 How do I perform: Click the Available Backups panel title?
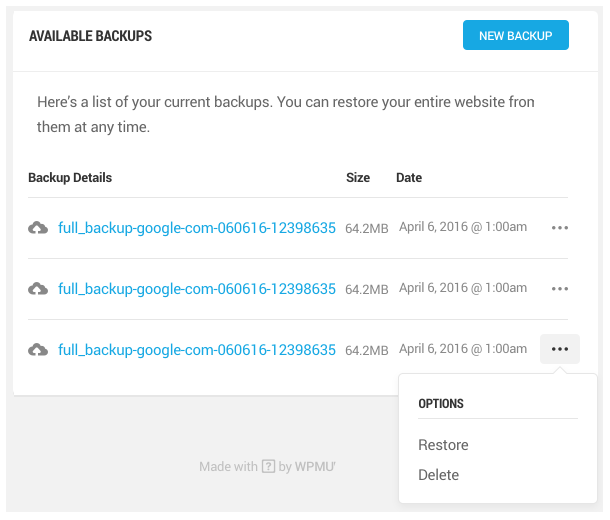(90, 36)
